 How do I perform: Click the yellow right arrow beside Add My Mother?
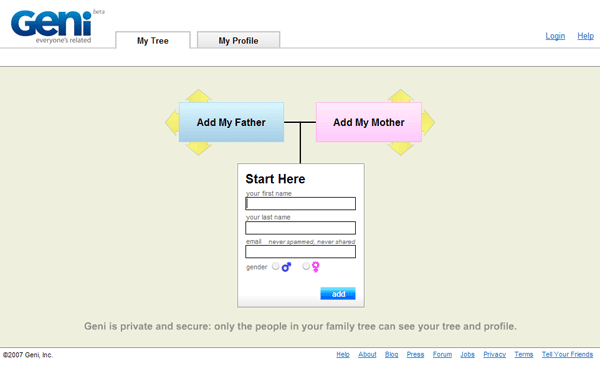(429, 122)
